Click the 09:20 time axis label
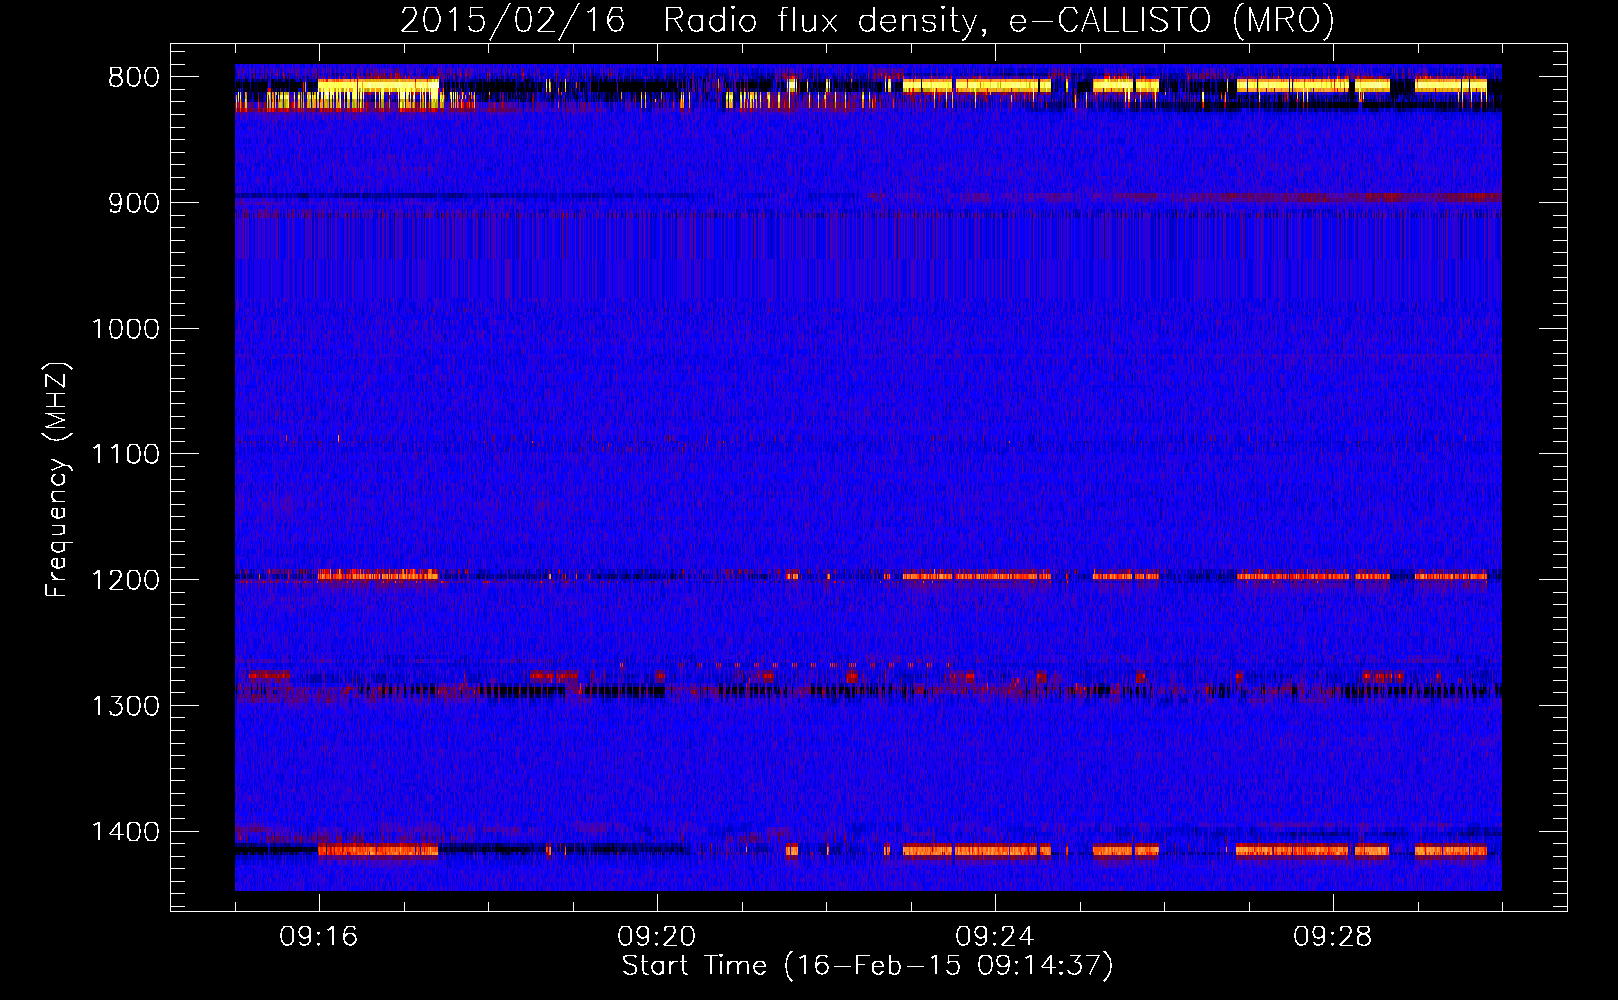This screenshot has height=1000, width=1618. pyautogui.click(x=656, y=937)
